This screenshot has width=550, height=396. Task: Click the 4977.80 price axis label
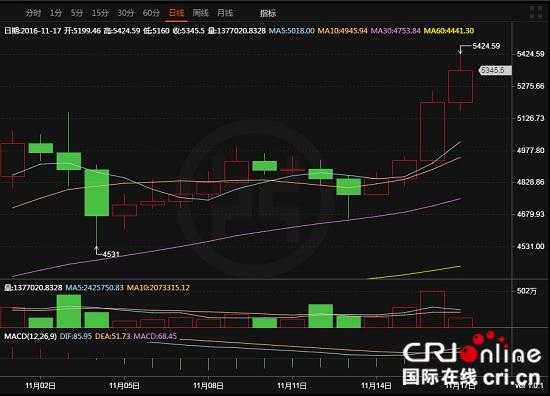point(530,150)
